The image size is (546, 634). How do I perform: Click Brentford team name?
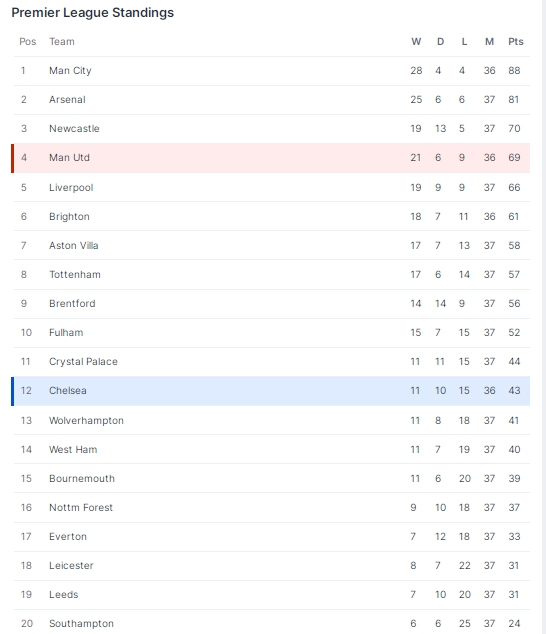pyautogui.click(x=72, y=304)
